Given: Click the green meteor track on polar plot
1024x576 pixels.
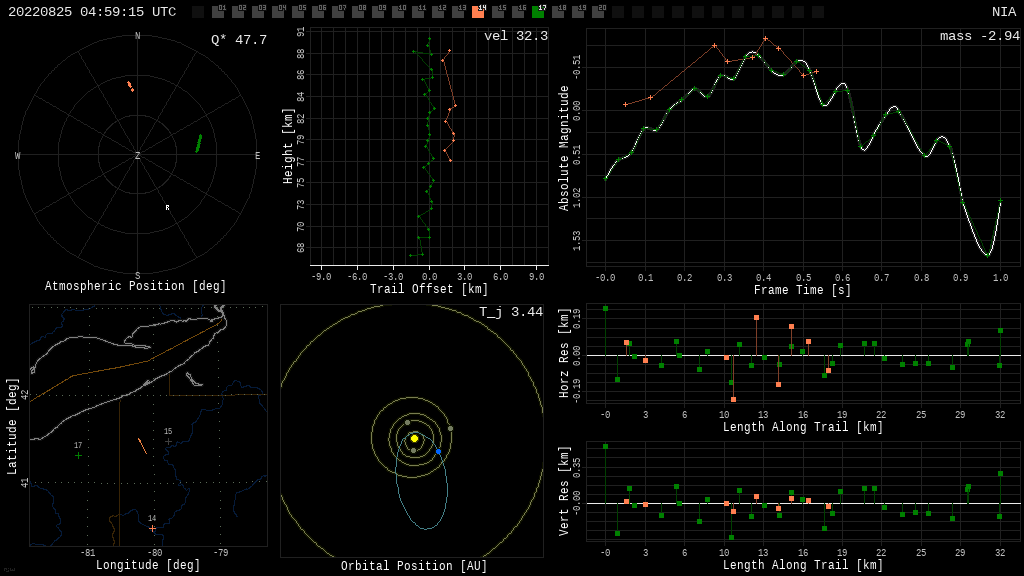Looking at the screenshot, I should point(199,143).
